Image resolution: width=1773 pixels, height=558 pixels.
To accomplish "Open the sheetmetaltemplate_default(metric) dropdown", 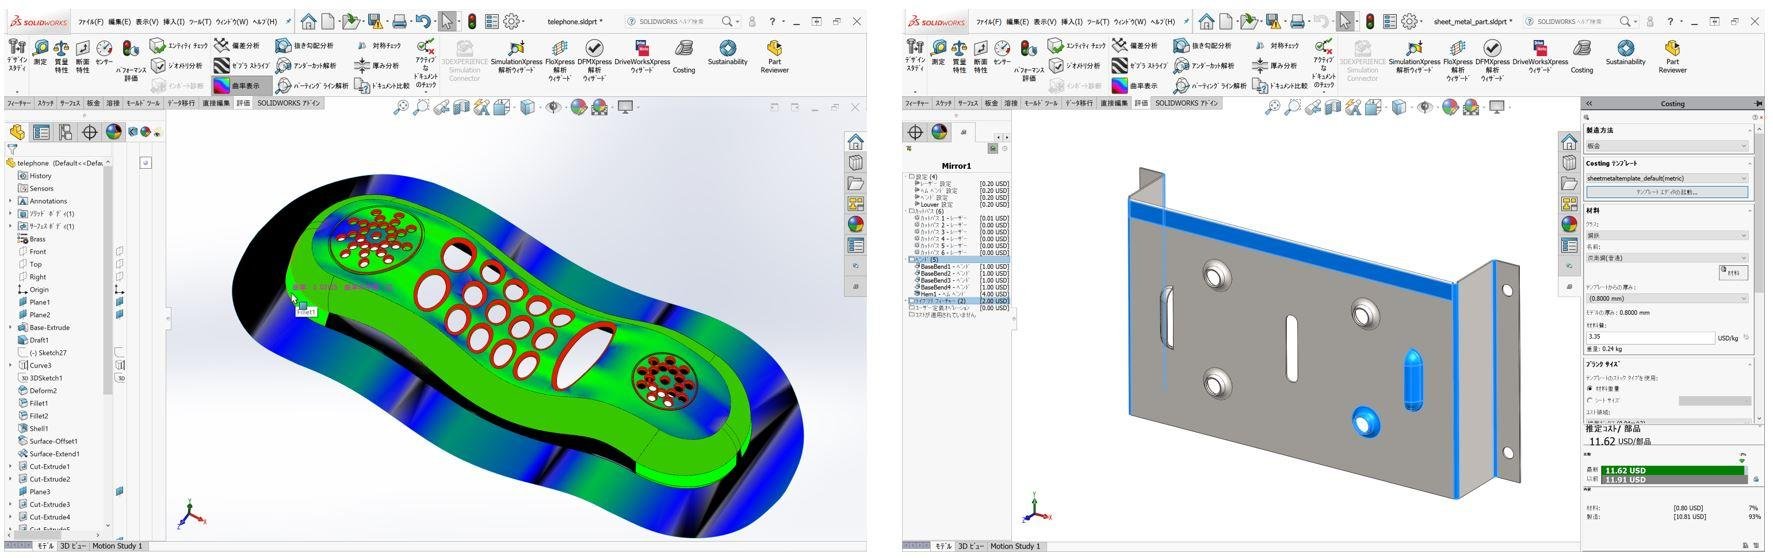I will coord(1667,178).
